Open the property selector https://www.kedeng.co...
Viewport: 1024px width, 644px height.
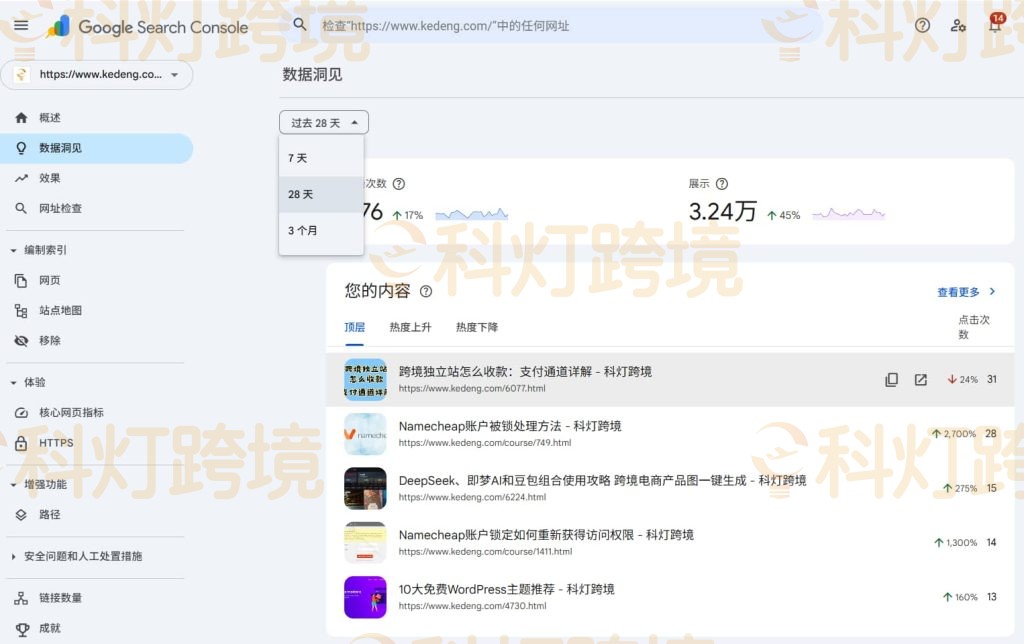coord(97,74)
